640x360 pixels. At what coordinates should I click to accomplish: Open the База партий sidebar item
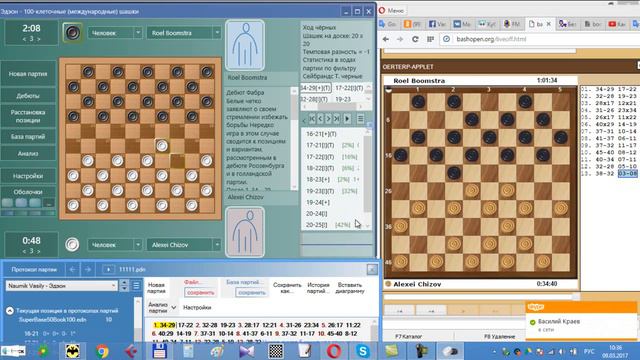28,136
